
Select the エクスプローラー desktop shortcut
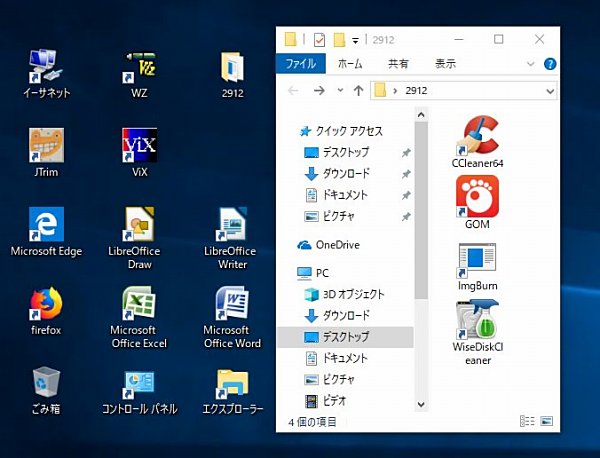(232, 392)
